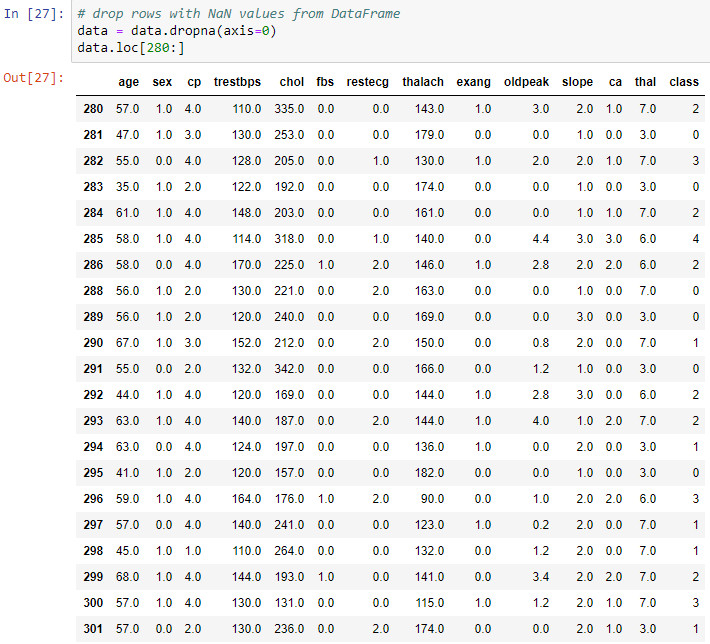
Task: Click oldpeak value 4.4 in row 285
Action: (541, 239)
